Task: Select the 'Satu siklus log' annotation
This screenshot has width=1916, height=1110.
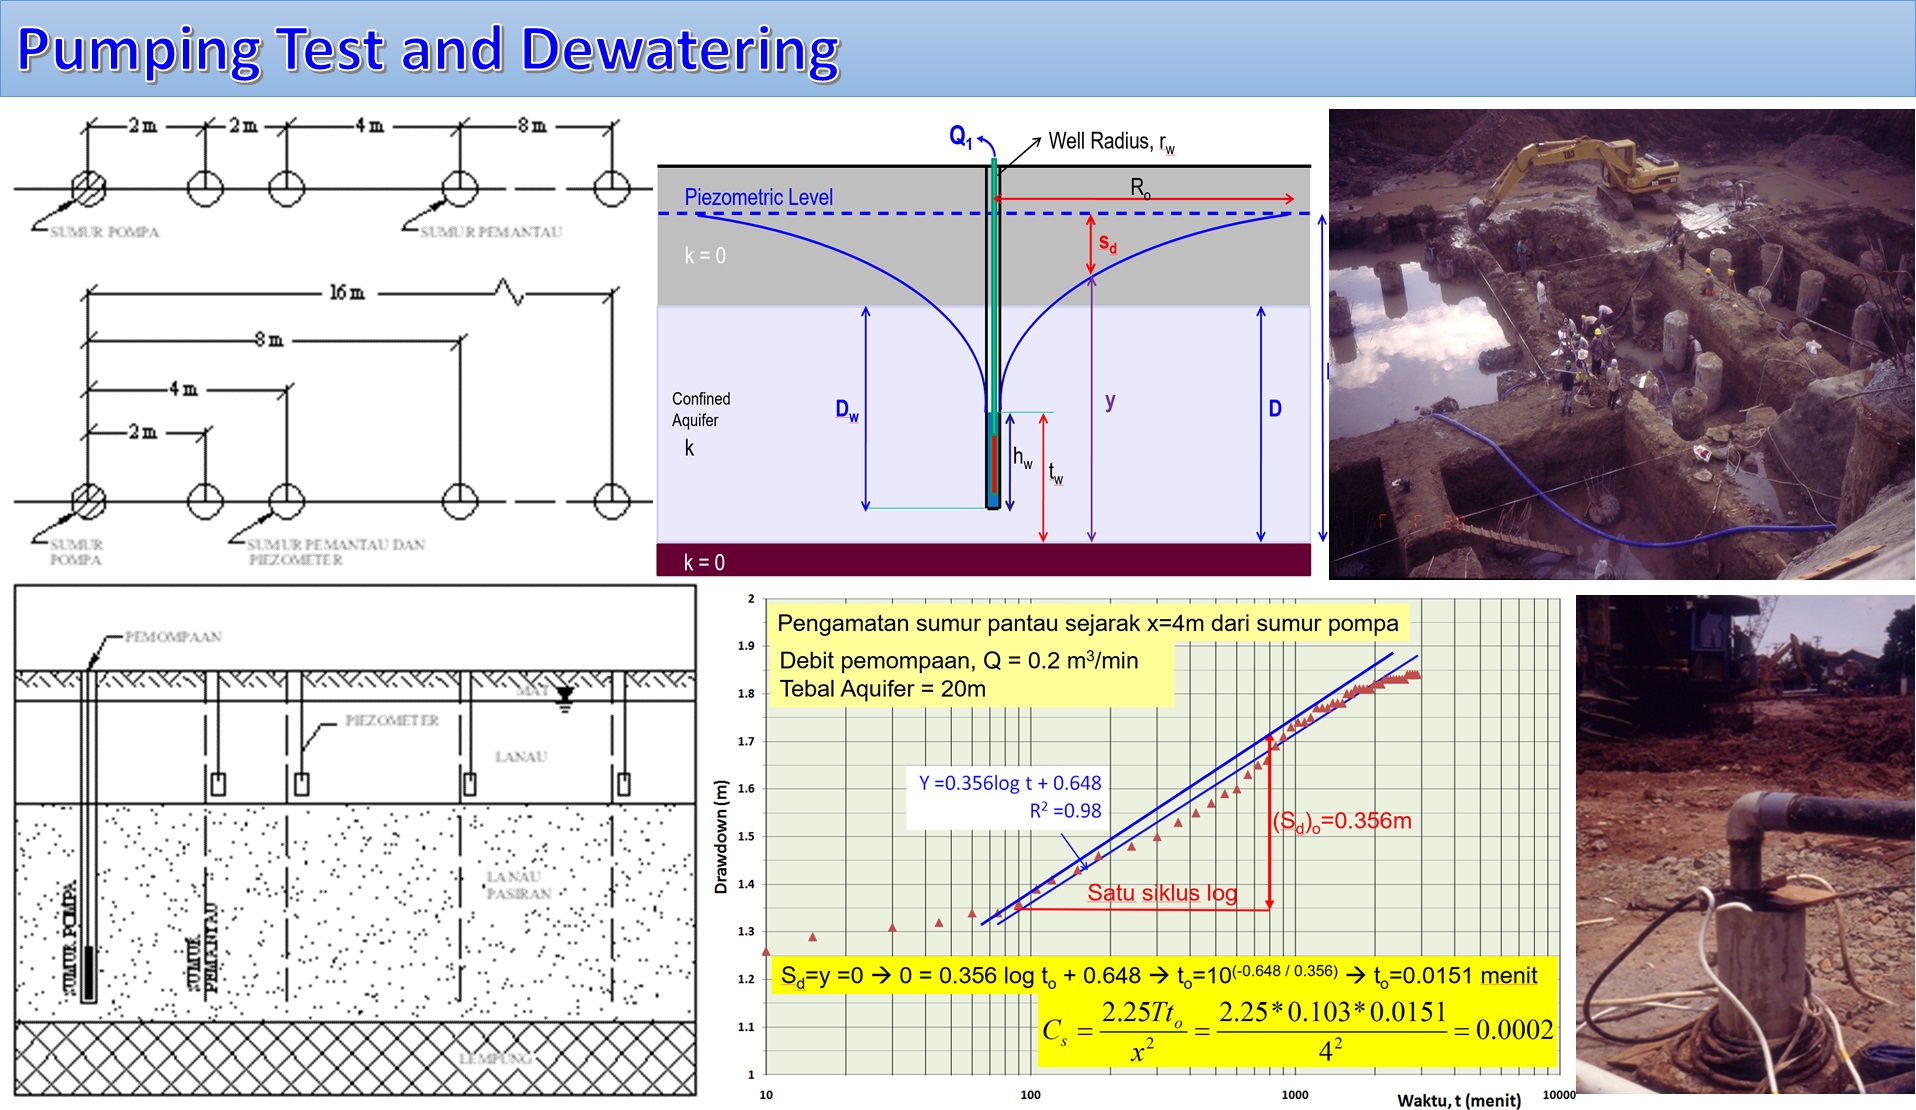Action: [x=1162, y=893]
